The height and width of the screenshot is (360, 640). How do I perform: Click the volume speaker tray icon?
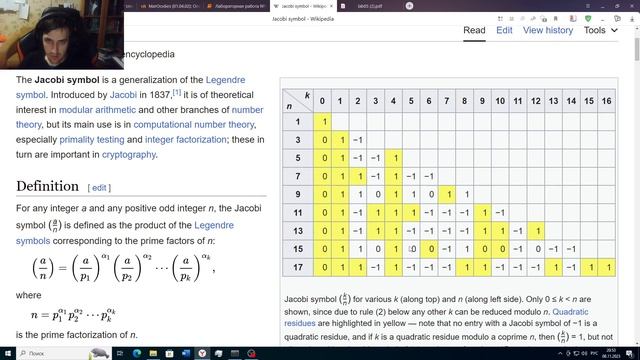click(584, 353)
